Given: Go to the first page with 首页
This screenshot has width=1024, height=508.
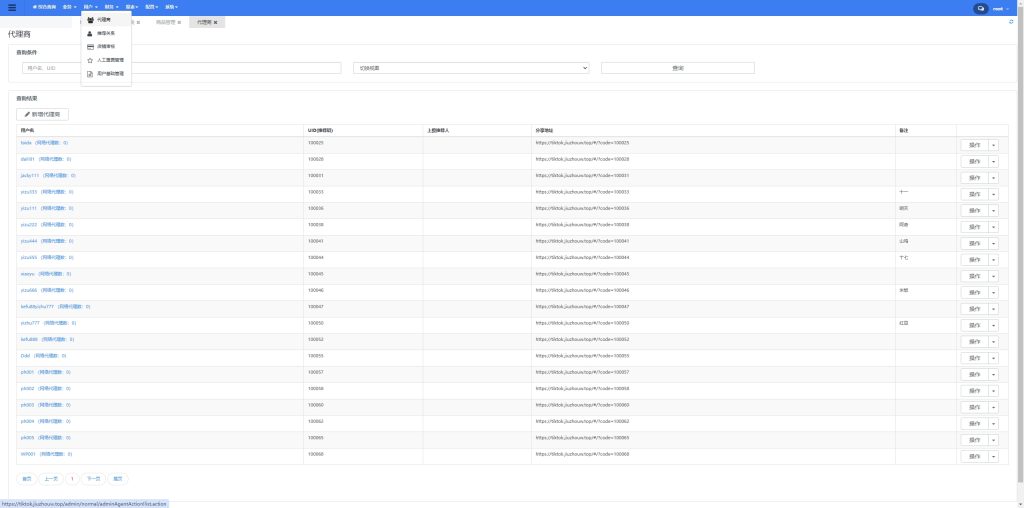Looking at the screenshot, I should point(27,479).
